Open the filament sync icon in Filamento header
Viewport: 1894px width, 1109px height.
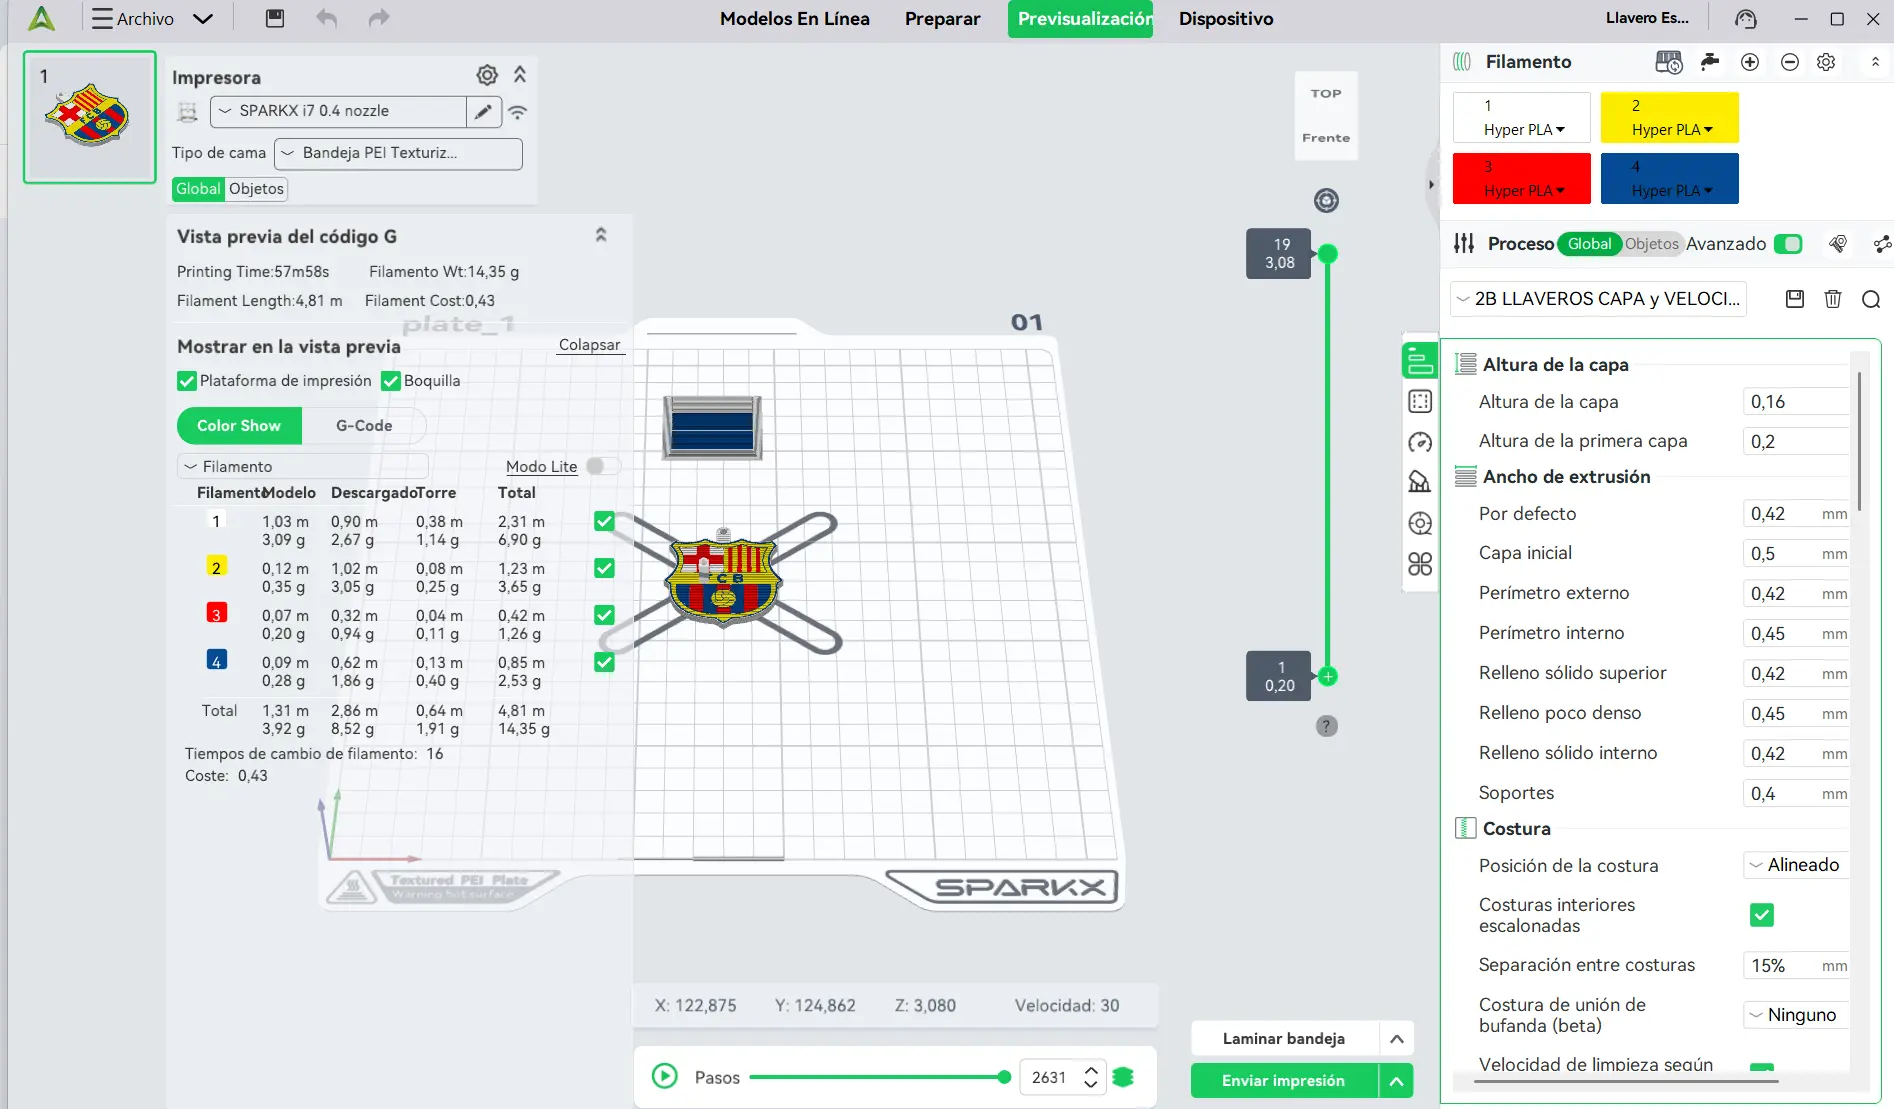tap(1669, 62)
